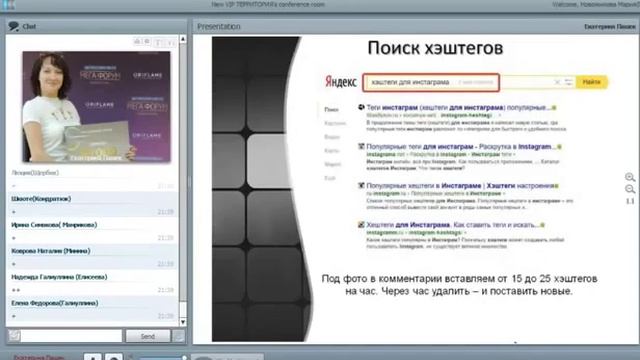The image size is (640, 360).
Task: Click the second small icon in chat toolbar
Action: tap(147, 41)
